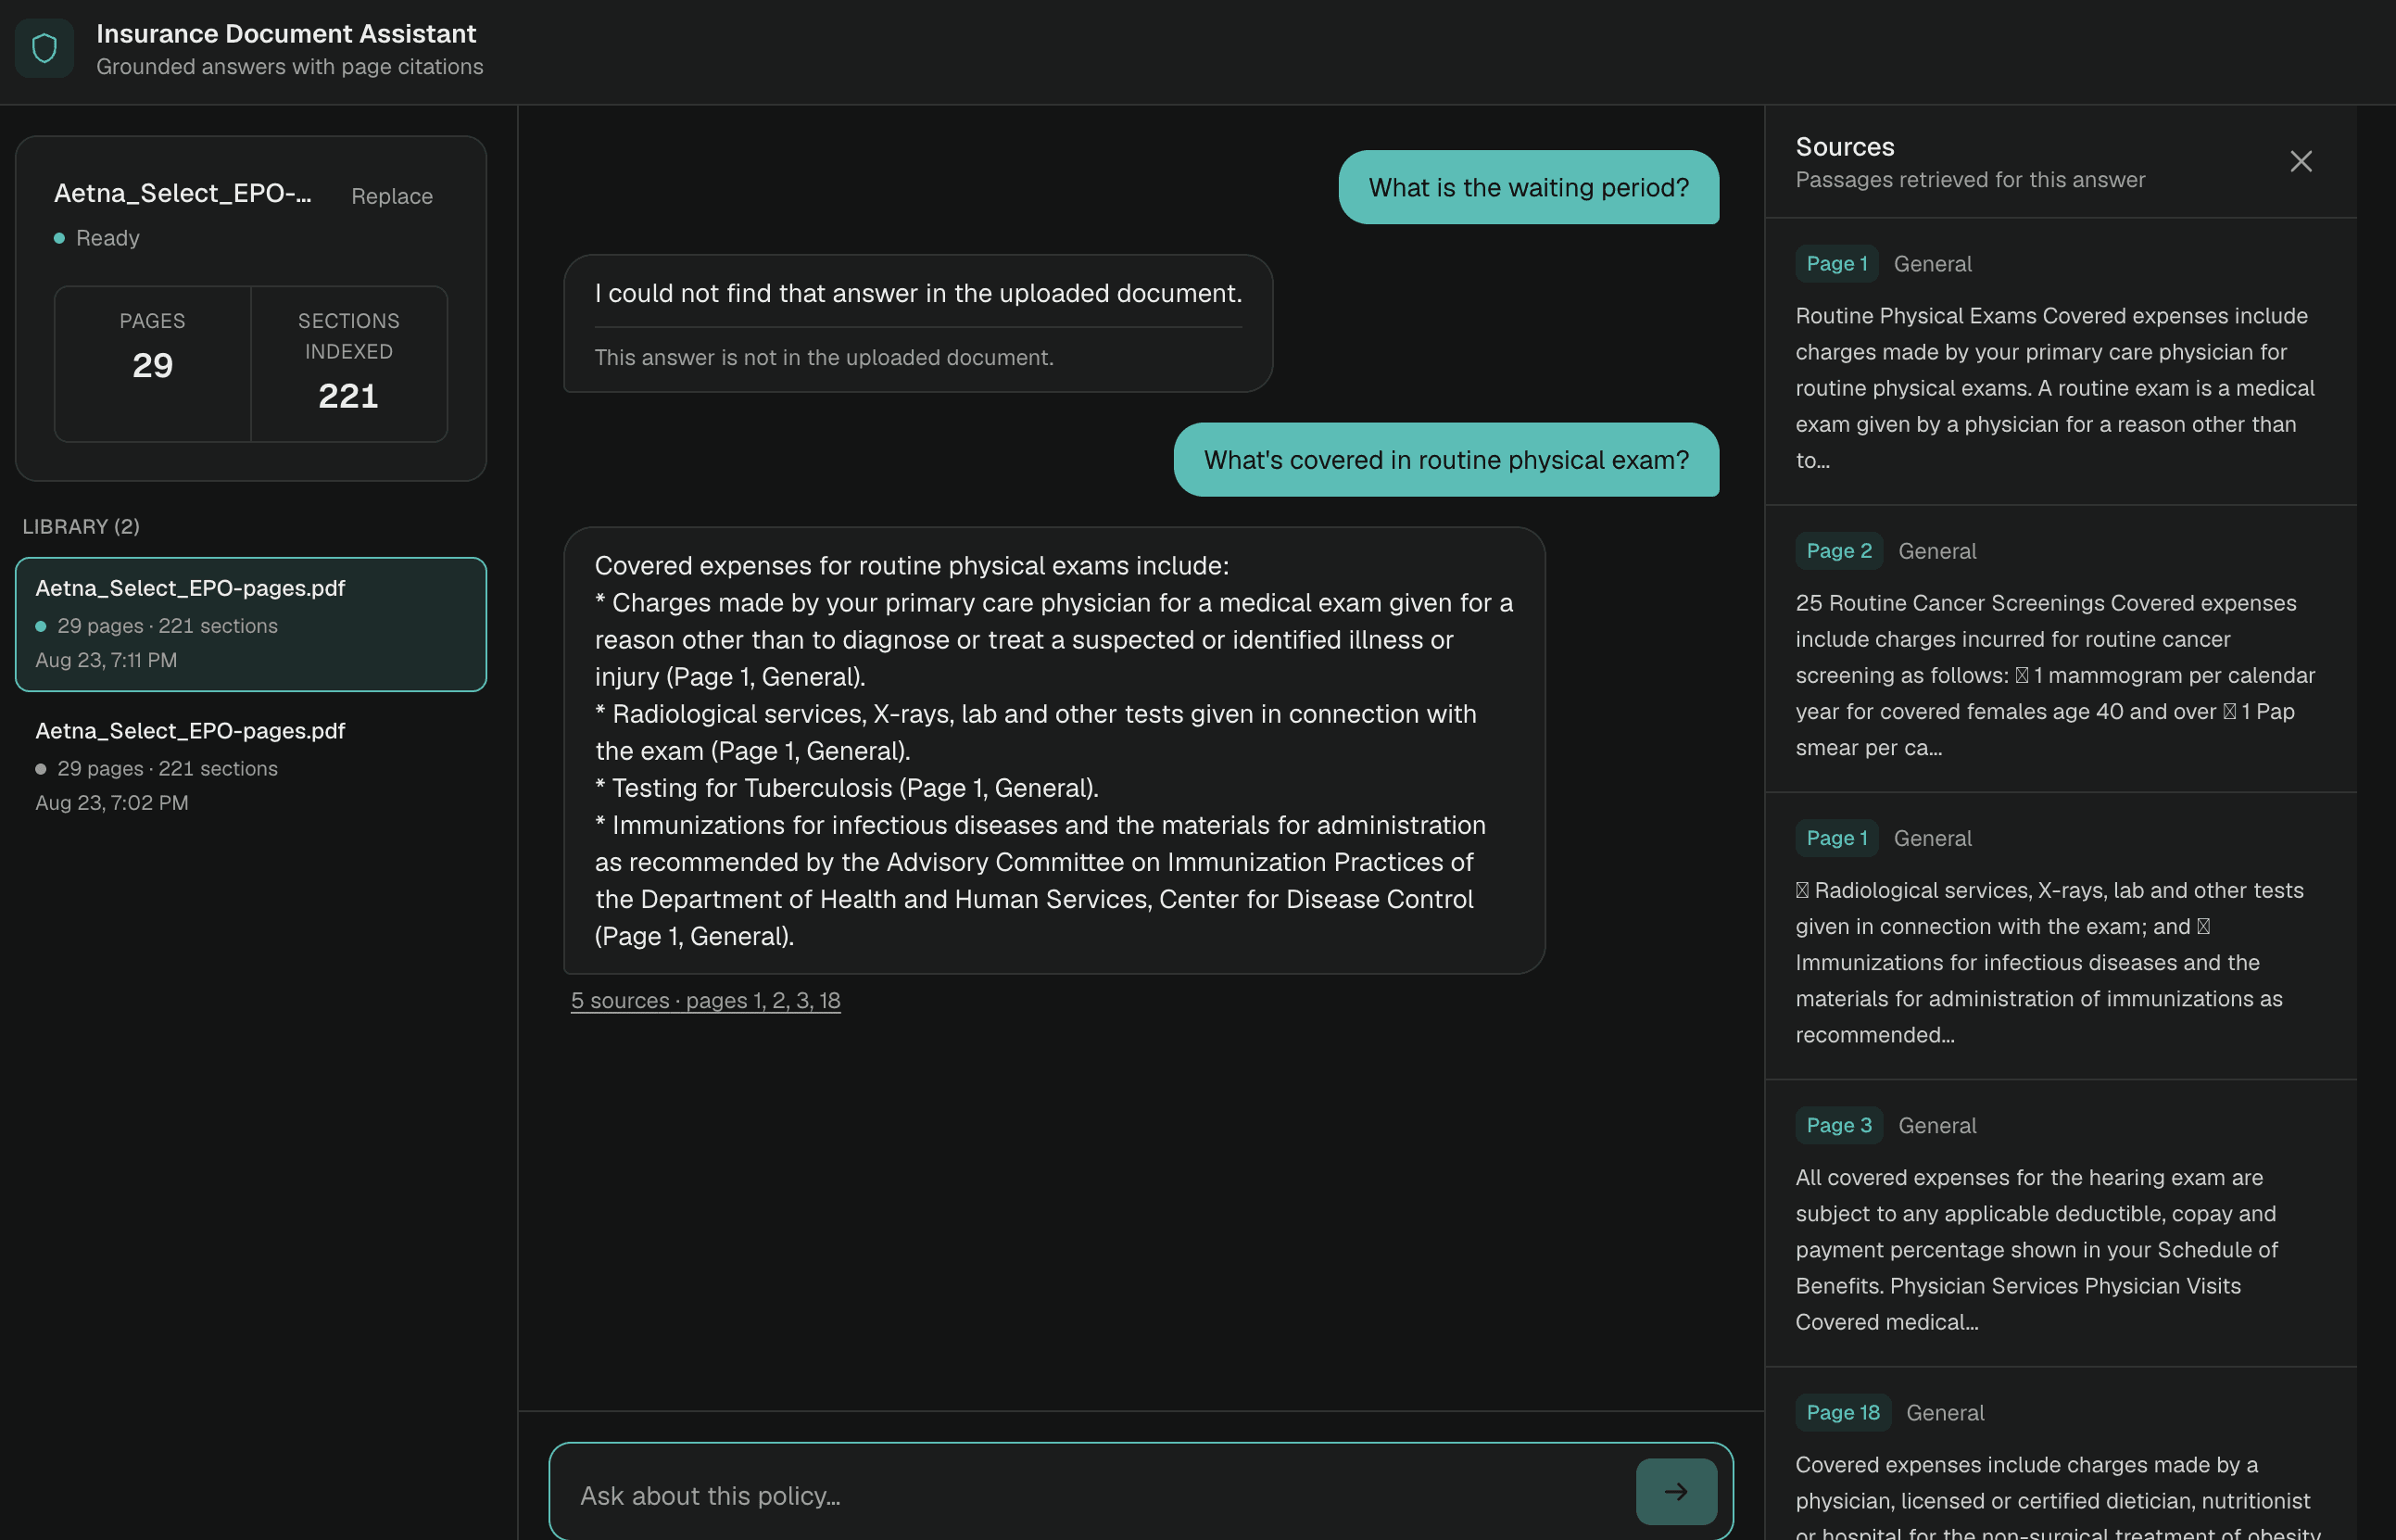This screenshot has width=2396, height=1540.
Task: Click the 'Page 18' source badge
Action: point(1842,1412)
